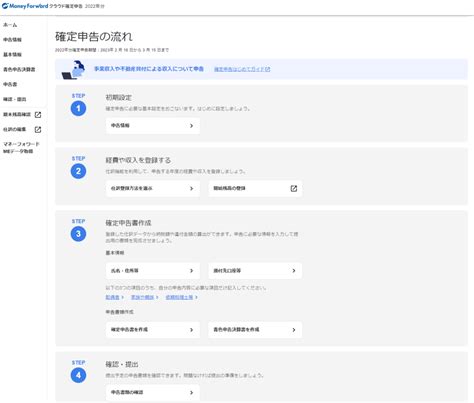Screen dimensions: 474x403
Task: Open マネーフォワード MEデータ取得 in the sidebar
Action: pyautogui.click(x=21, y=147)
